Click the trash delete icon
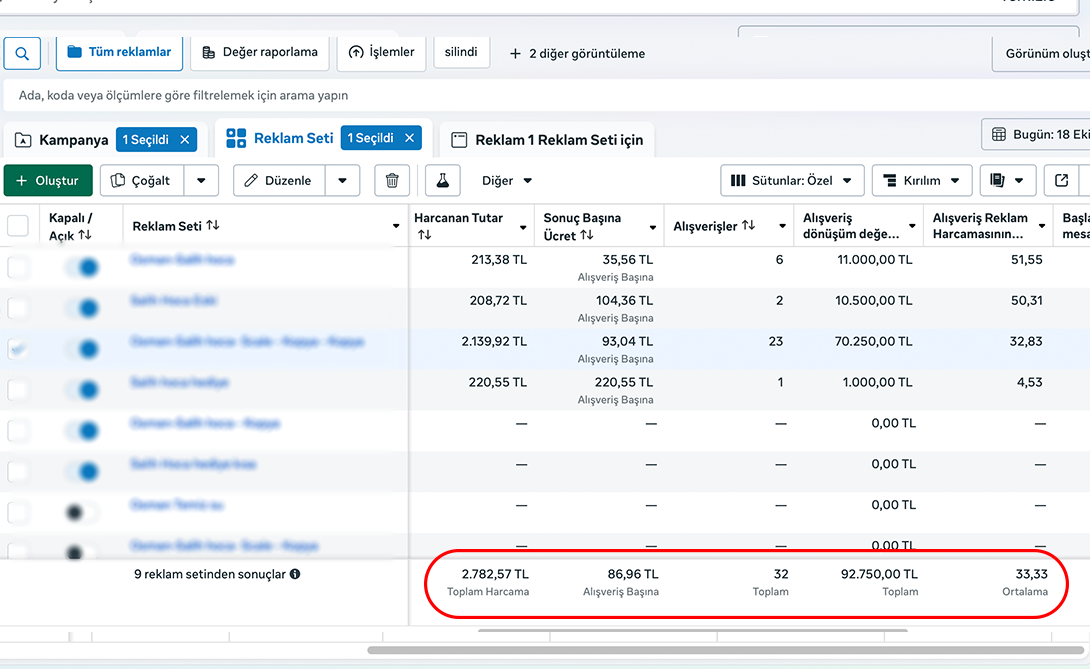Image resolution: width=1090 pixels, height=669 pixels. (x=392, y=181)
